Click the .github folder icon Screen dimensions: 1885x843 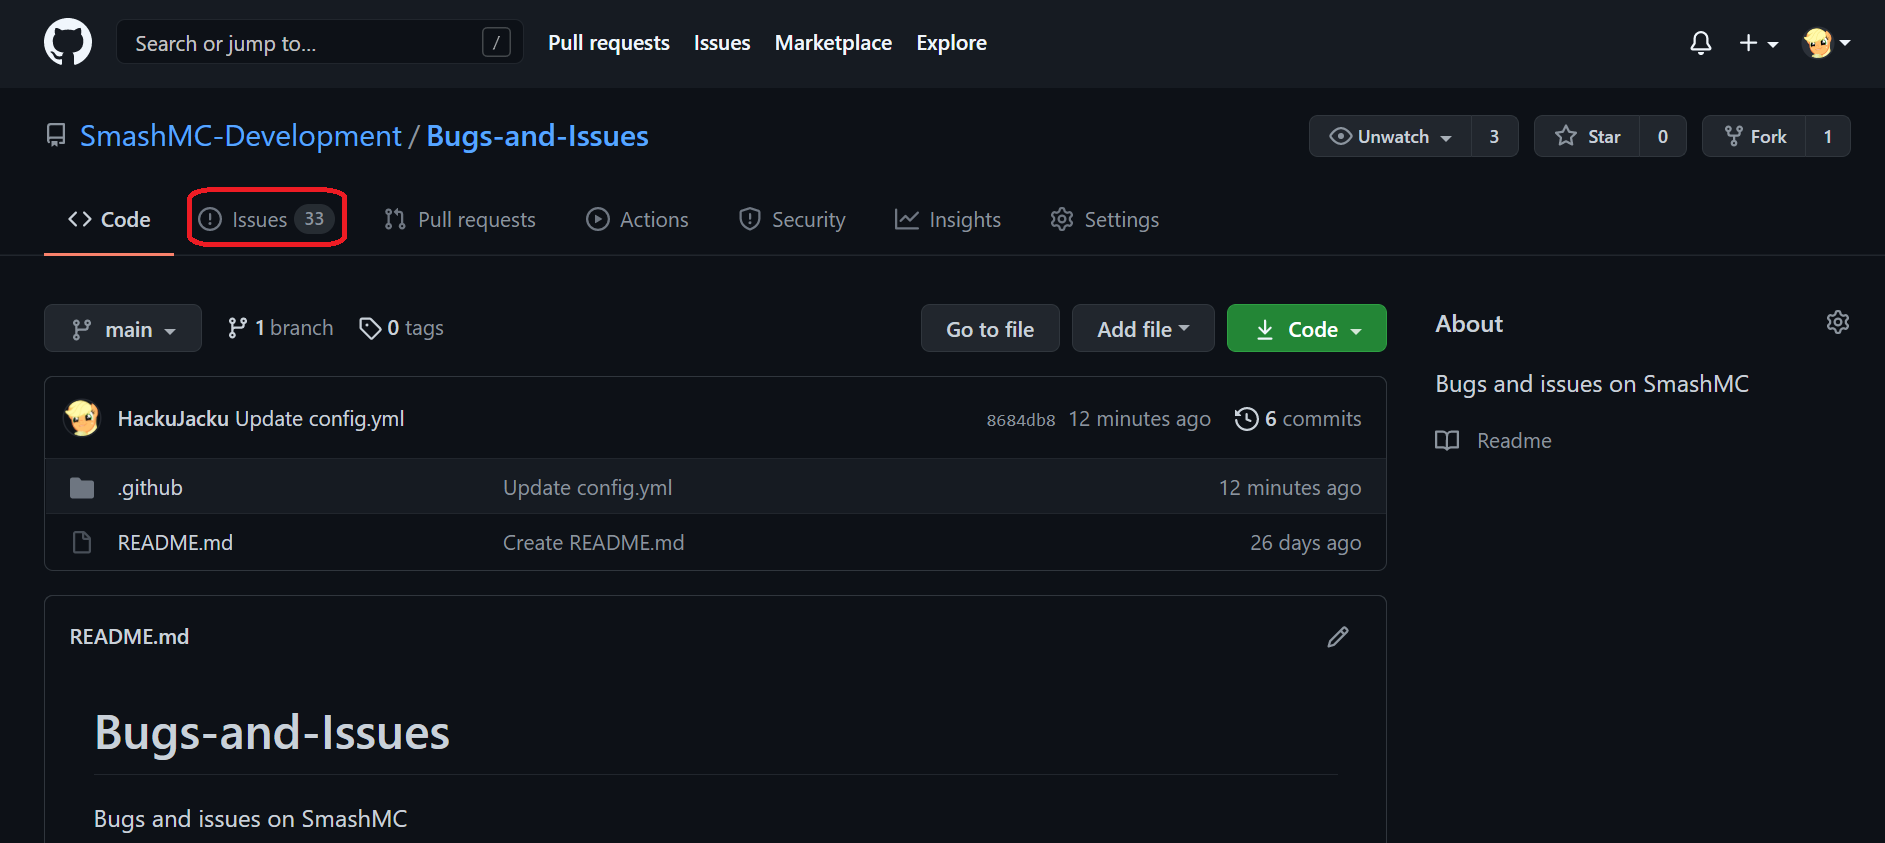tap(82, 488)
